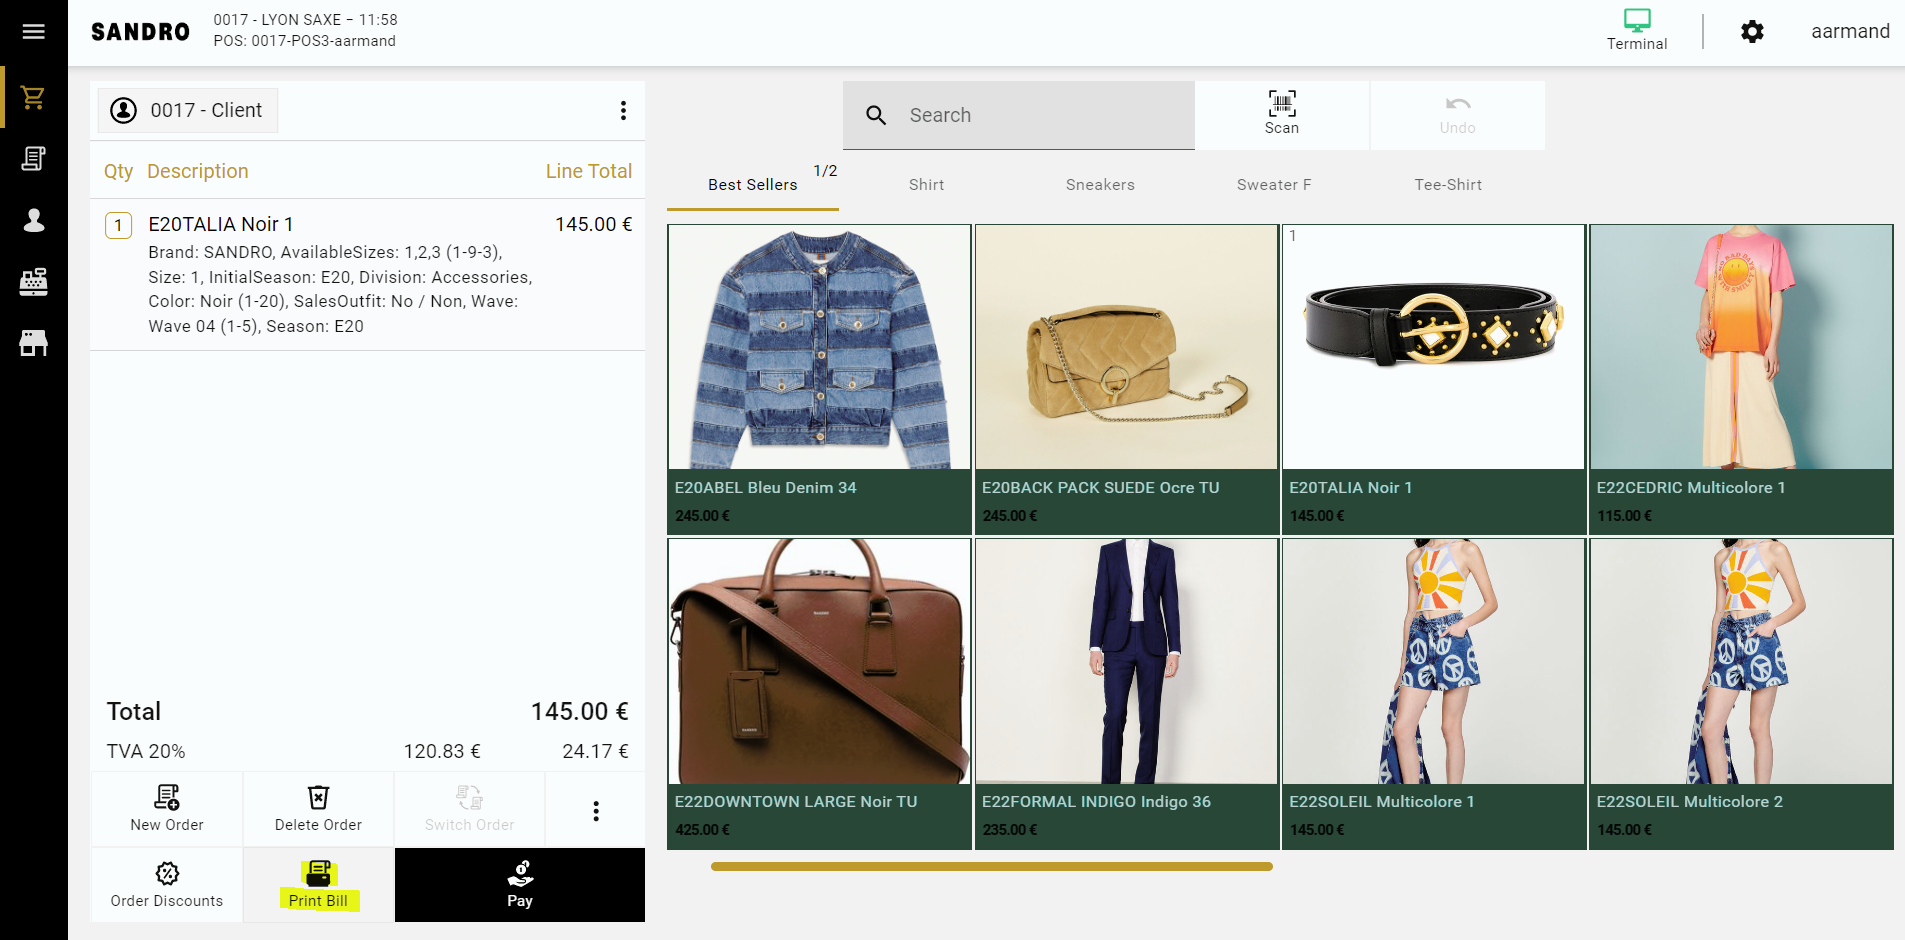Open the more order actions menu

pyautogui.click(x=596, y=811)
